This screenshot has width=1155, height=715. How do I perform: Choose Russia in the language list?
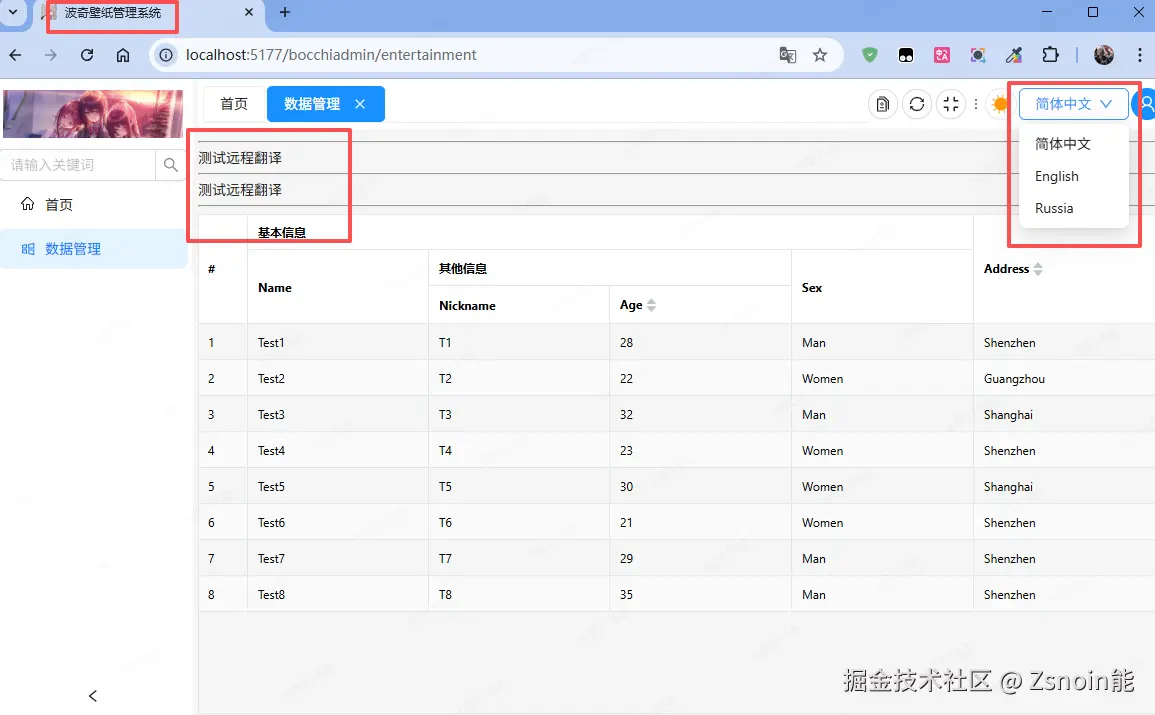pos(1054,208)
